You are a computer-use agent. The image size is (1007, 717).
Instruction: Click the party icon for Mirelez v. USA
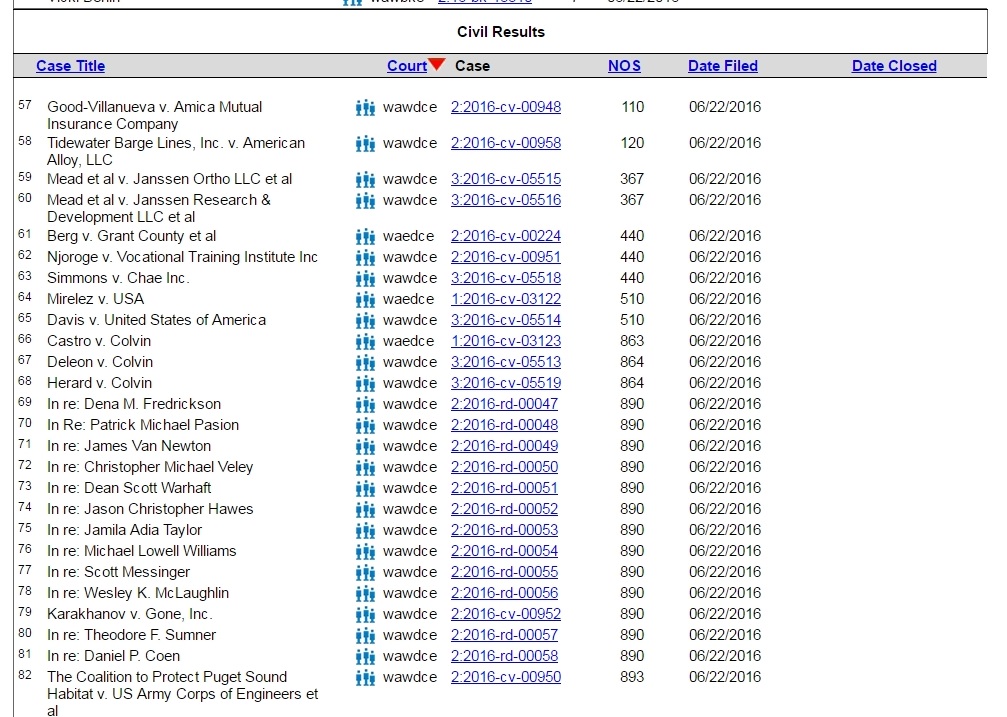365,299
